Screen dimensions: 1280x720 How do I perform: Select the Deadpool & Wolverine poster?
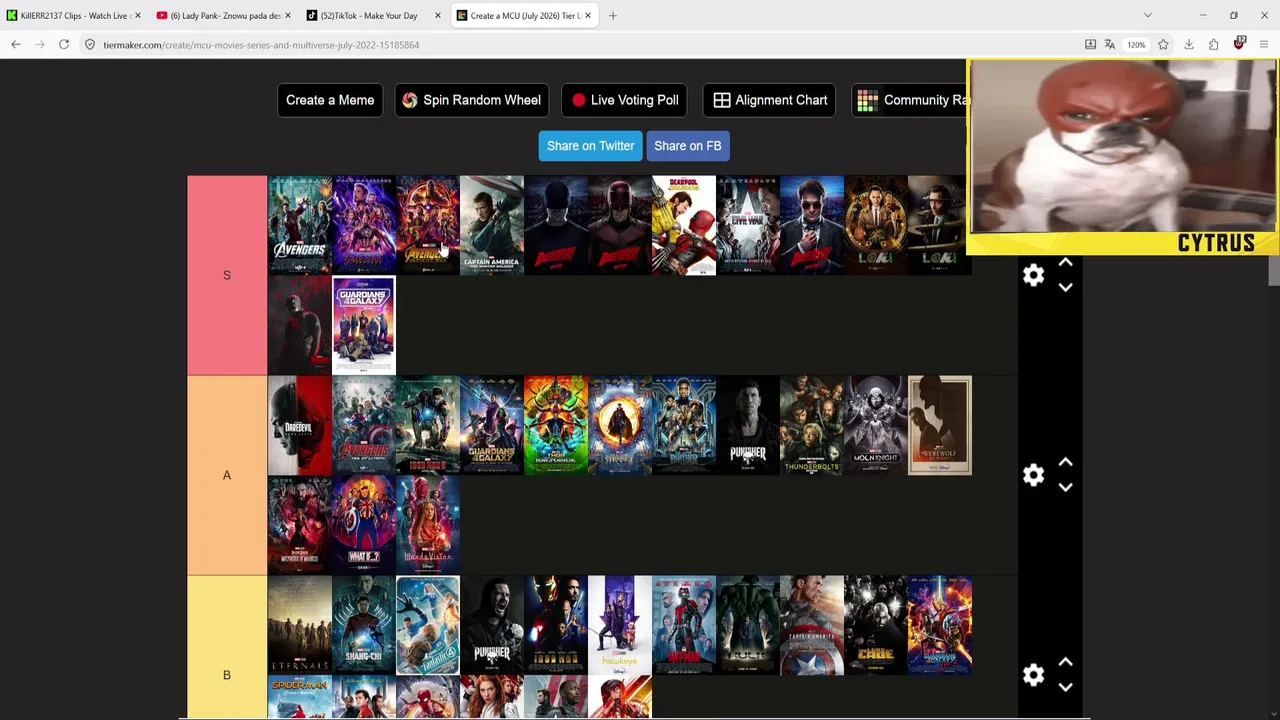pyautogui.click(x=684, y=225)
